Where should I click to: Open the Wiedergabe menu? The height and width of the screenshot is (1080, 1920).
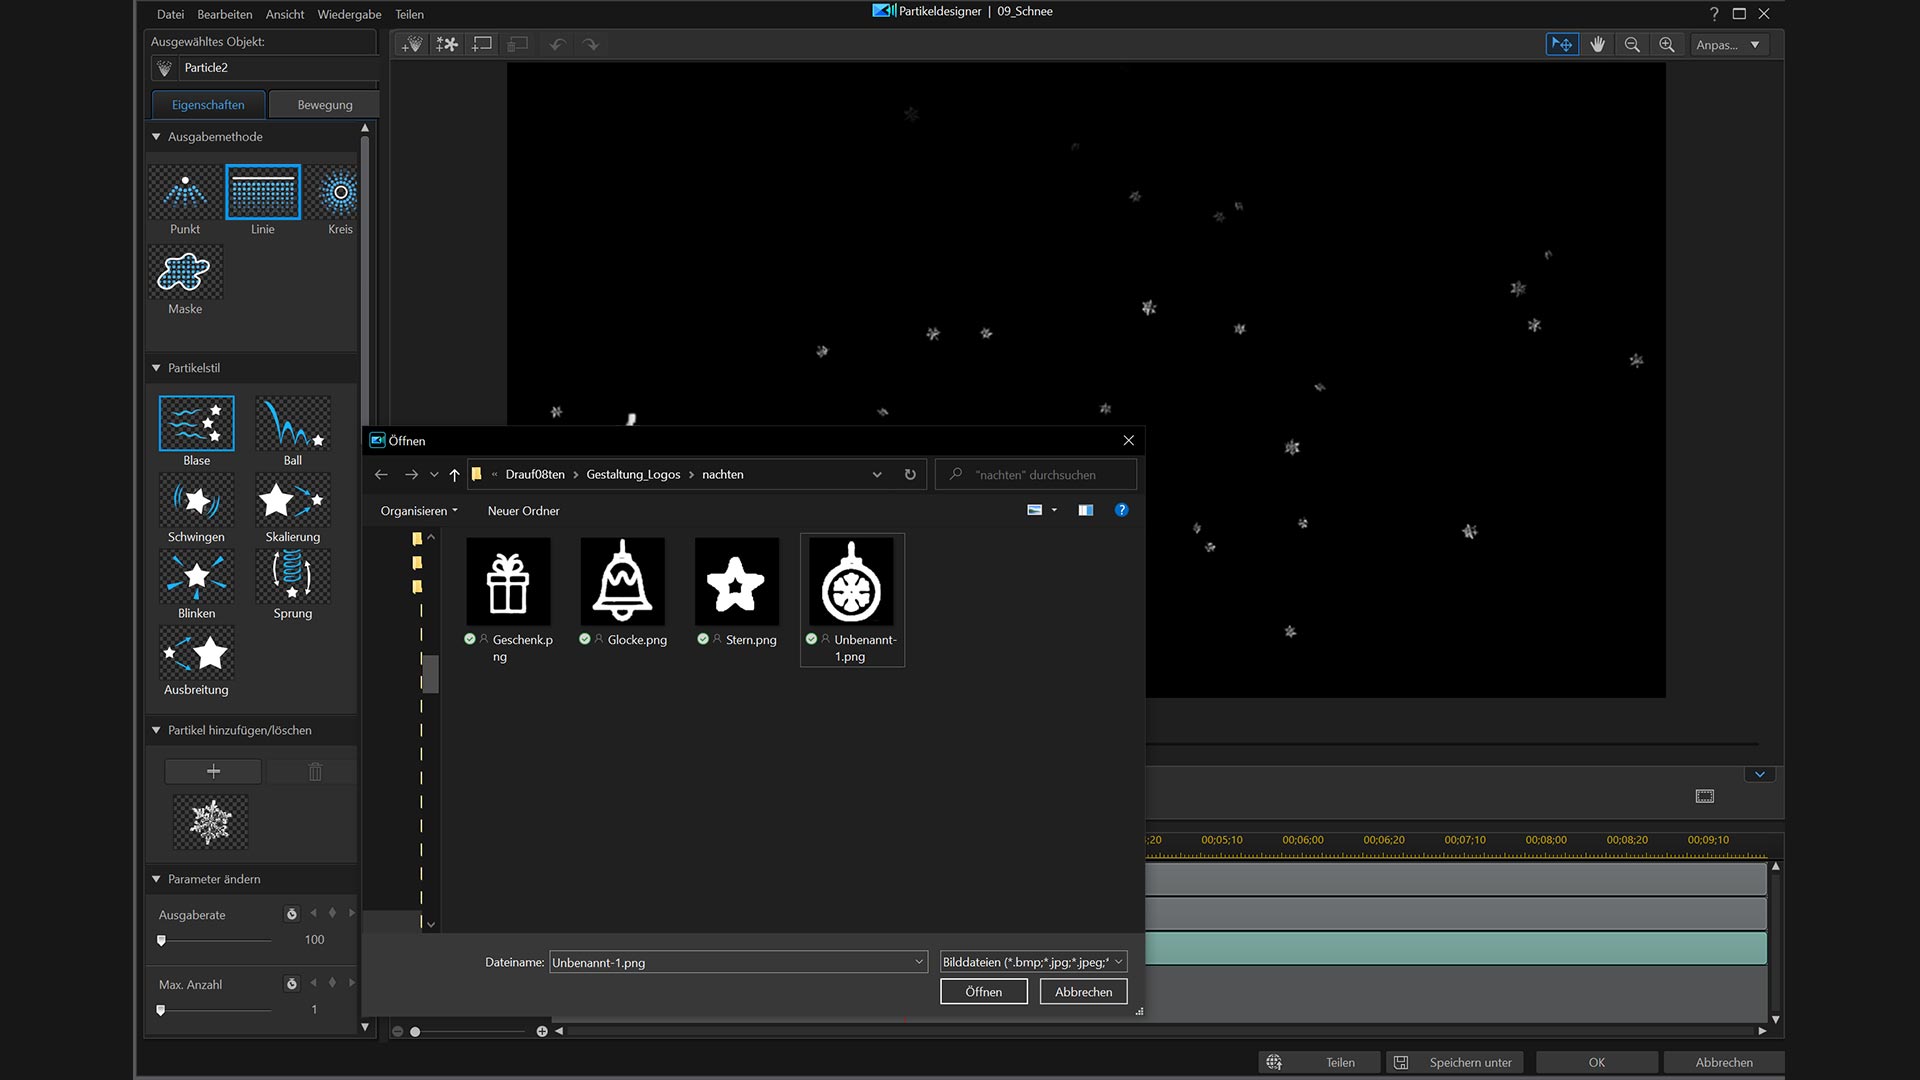point(349,14)
